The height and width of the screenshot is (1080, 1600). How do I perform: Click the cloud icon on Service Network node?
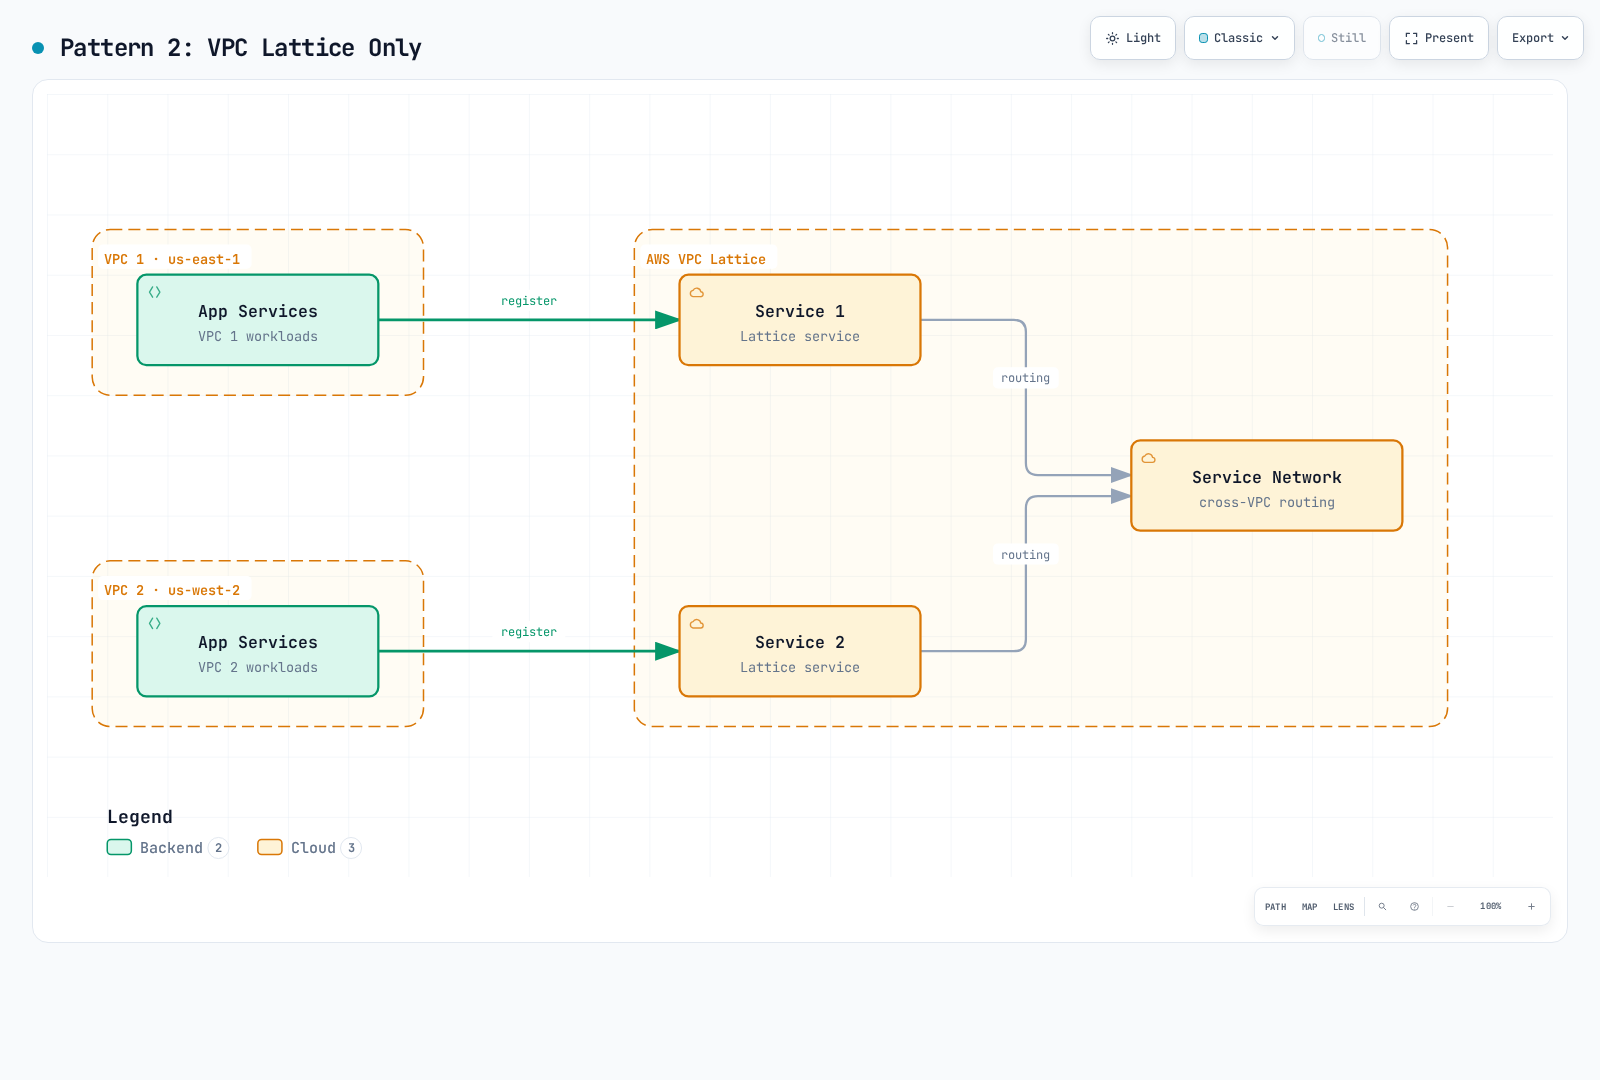coord(1149,459)
